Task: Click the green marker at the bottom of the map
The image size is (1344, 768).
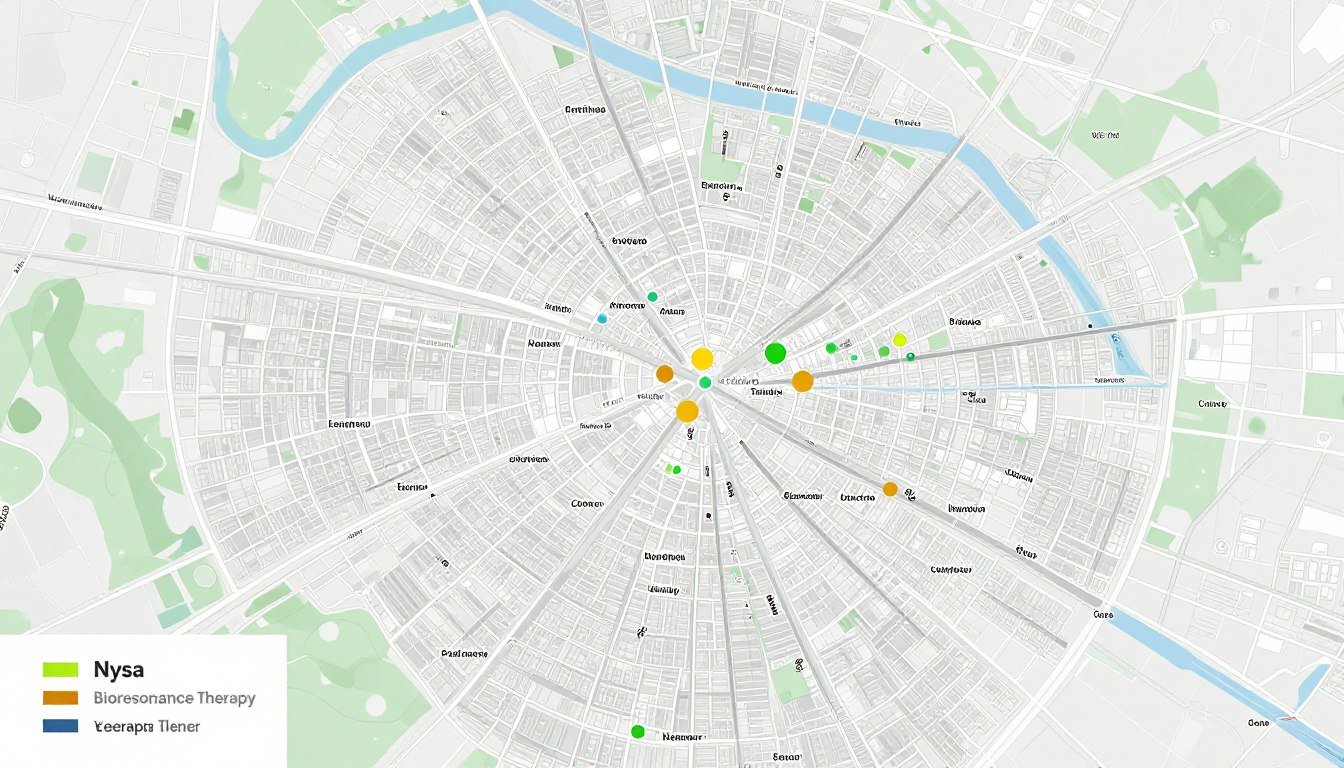Action: 637,731
